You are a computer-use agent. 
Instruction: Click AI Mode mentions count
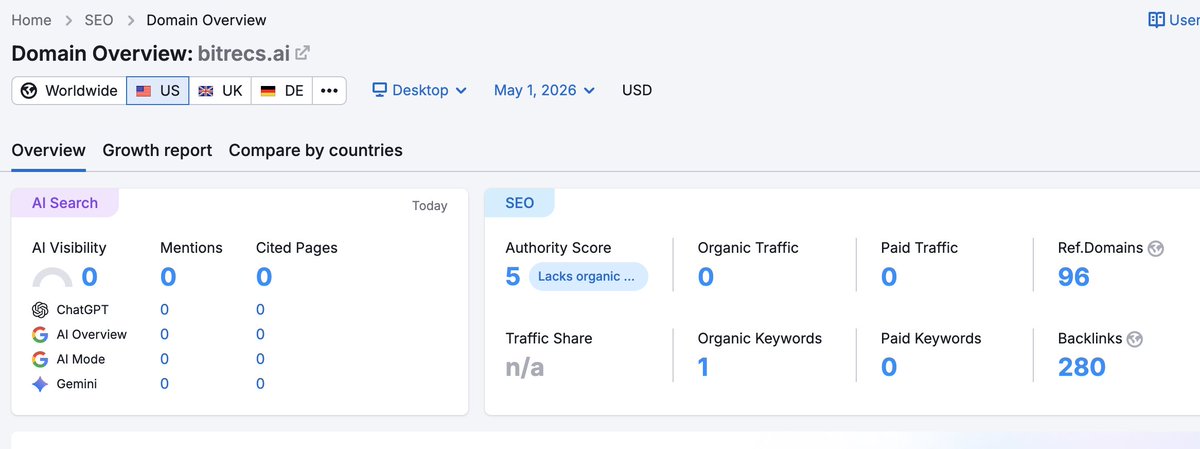pyautogui.click(x=164, y=359)
